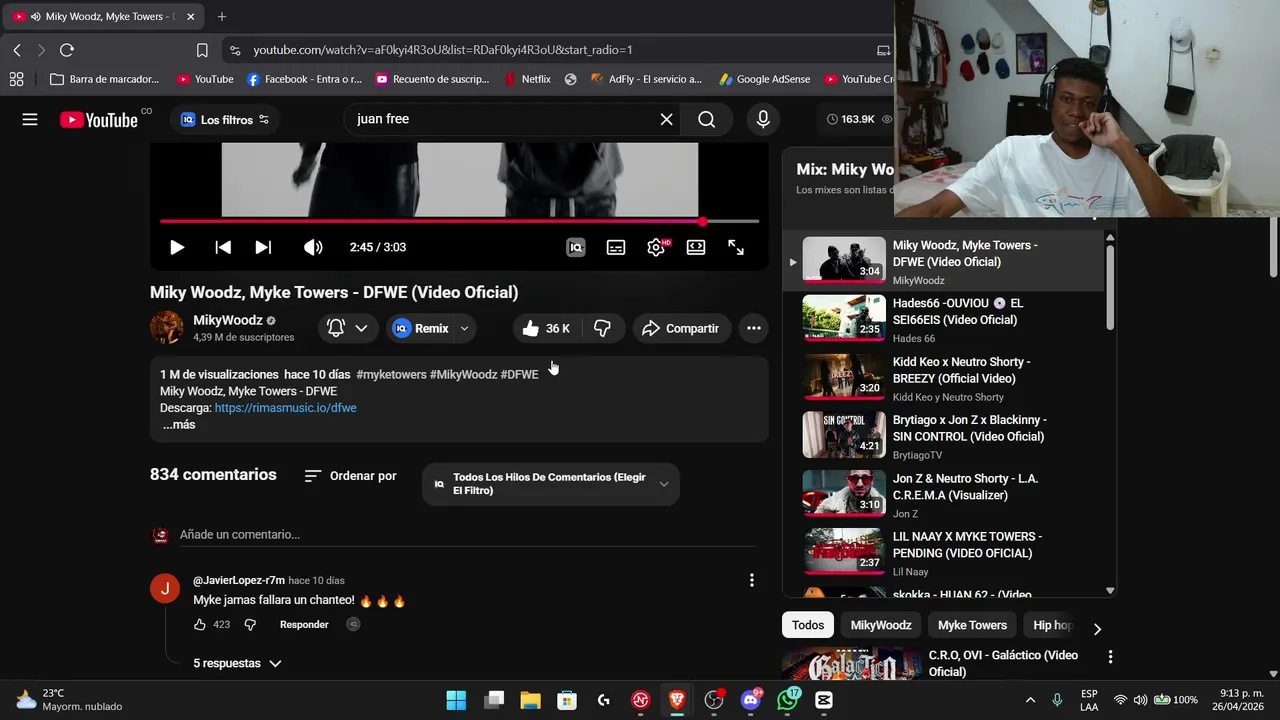Open the video more-actions ellipsis
The width and height of the screenshot is (1280, 720).
coord(754,328)
